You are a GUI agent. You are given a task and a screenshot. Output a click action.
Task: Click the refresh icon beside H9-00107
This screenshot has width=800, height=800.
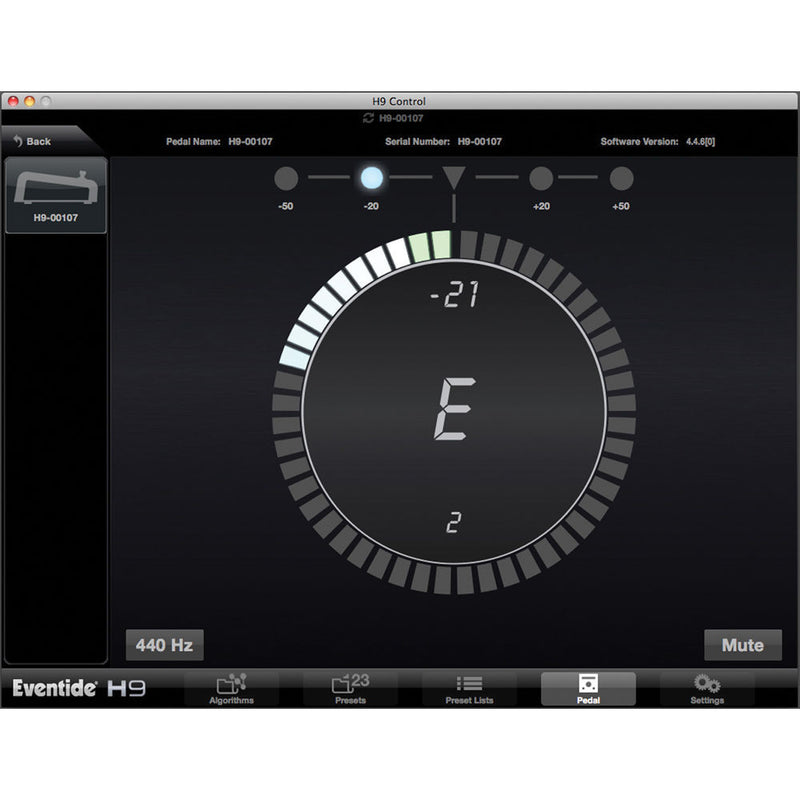tap(366, 115)
